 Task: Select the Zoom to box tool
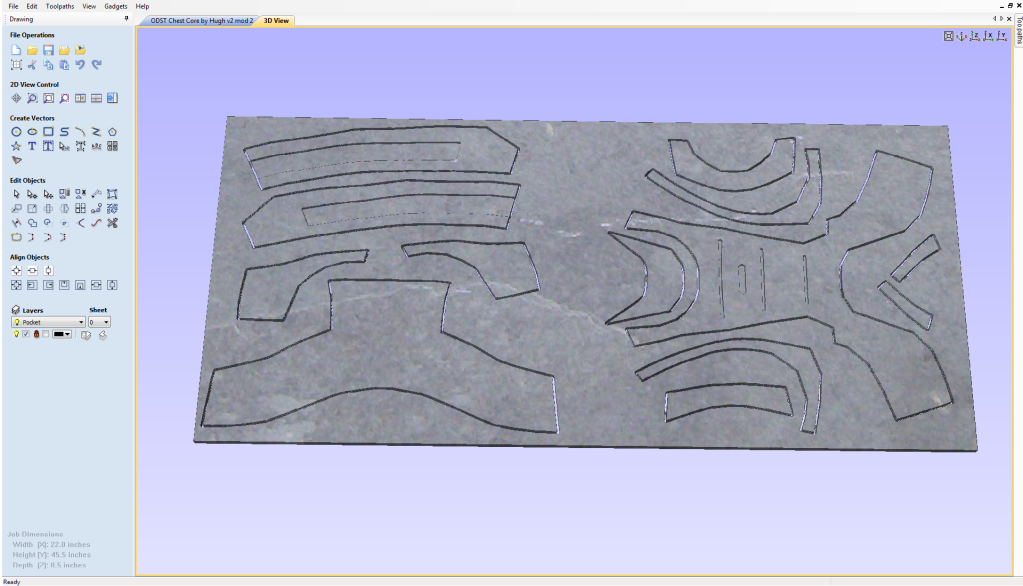(32, 98)
